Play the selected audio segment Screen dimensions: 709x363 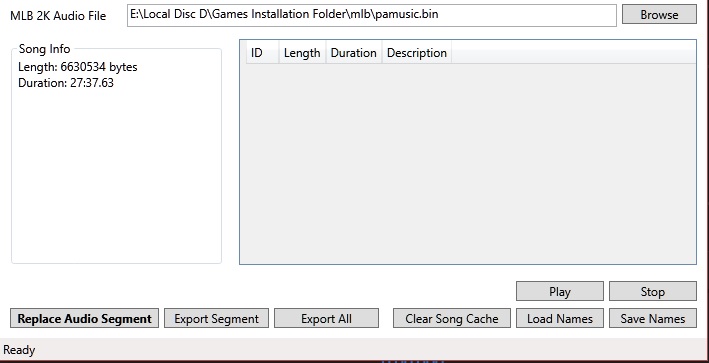pos(560,292)
